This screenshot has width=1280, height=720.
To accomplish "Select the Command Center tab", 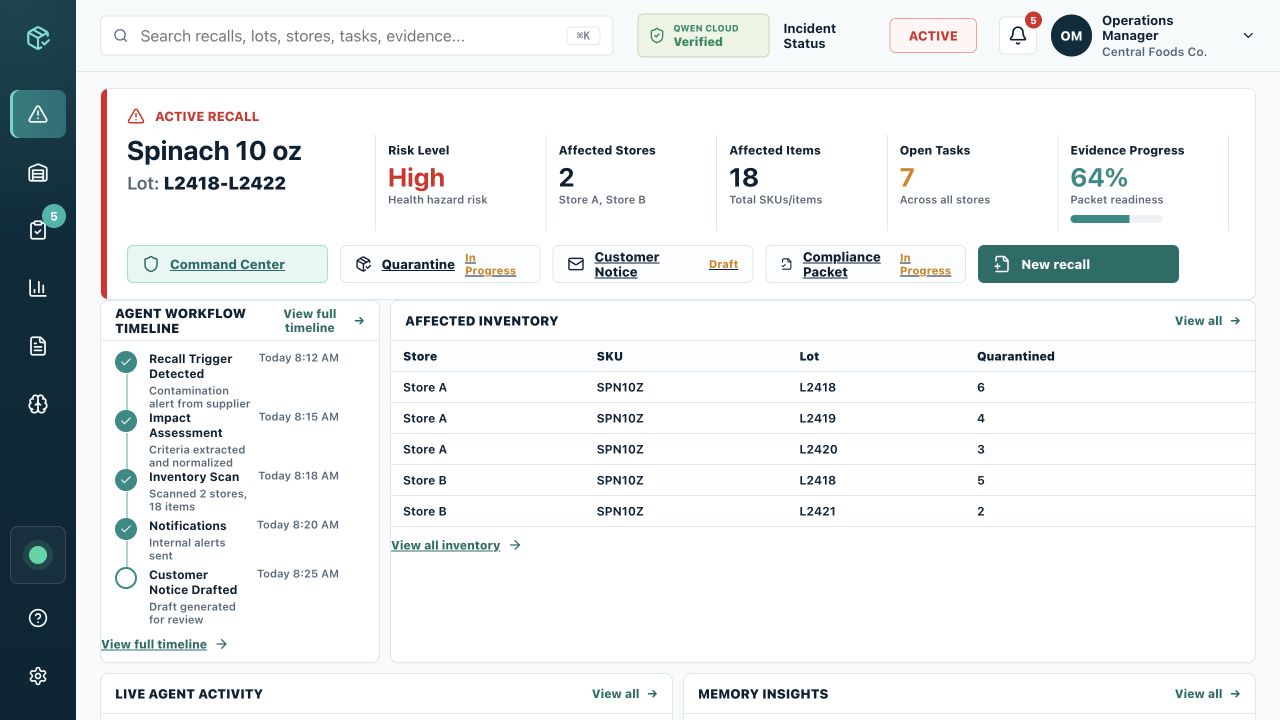I will click(227, 264).
